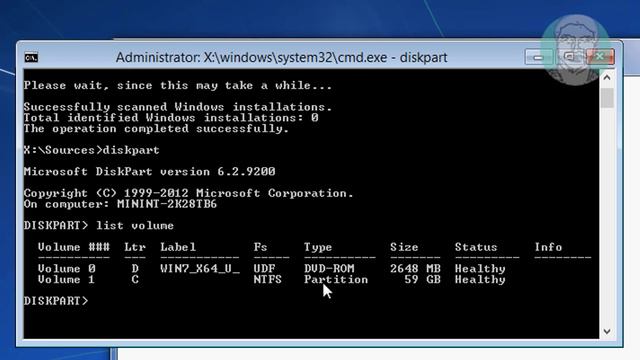Click 'Microsoft DiskPart version 6.2.9200' text

[149, 171]
